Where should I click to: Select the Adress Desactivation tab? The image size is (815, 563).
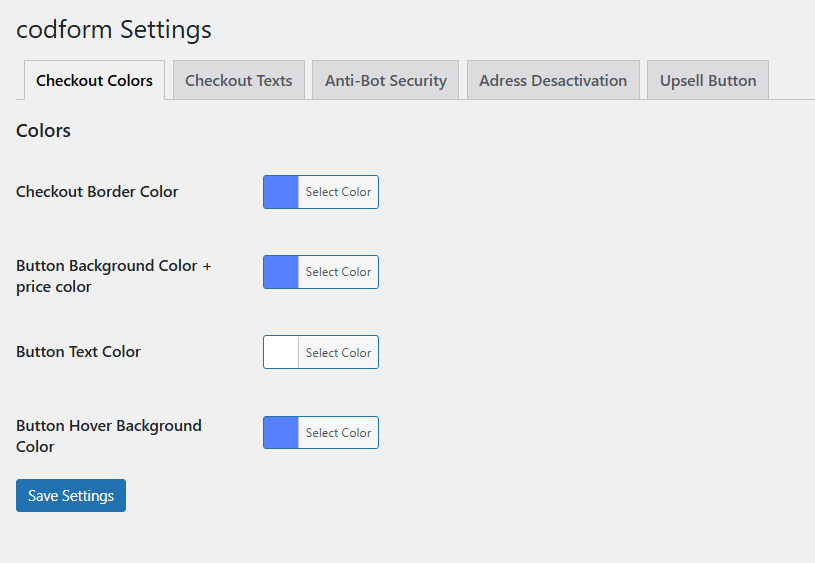pyautogui.click(x=553, y=81)
